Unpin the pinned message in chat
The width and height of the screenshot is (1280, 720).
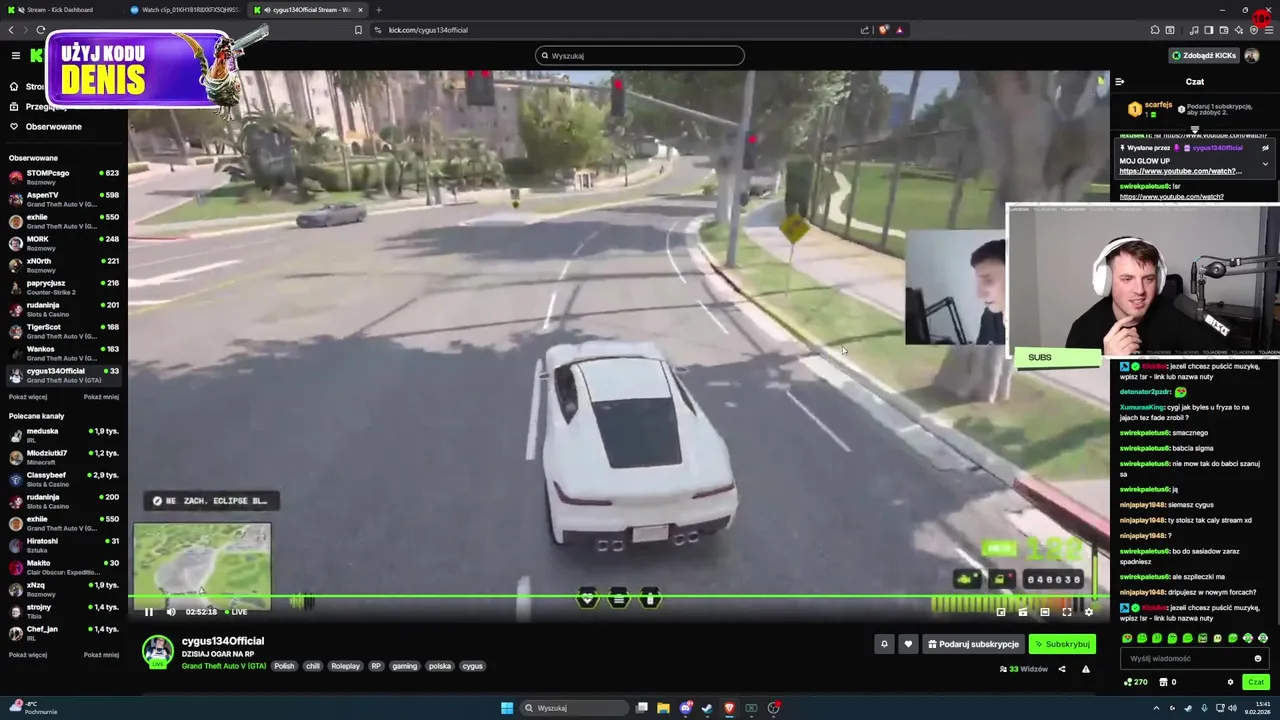(x=1265, y=148)
